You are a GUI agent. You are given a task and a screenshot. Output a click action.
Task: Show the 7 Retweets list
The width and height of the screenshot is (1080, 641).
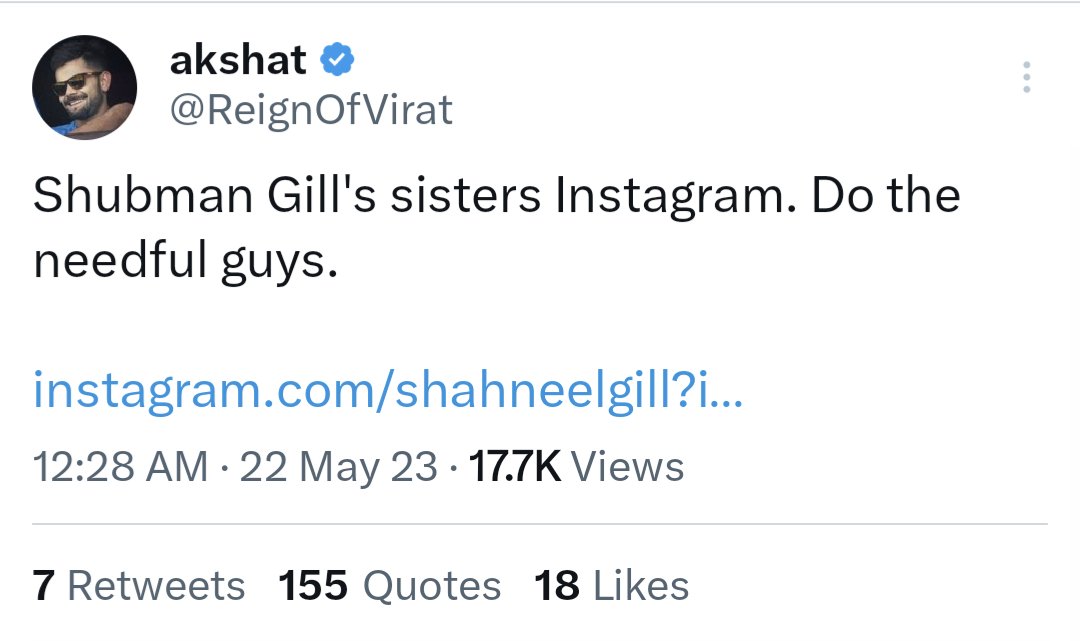pyautogui.click(x=139, y=586)
